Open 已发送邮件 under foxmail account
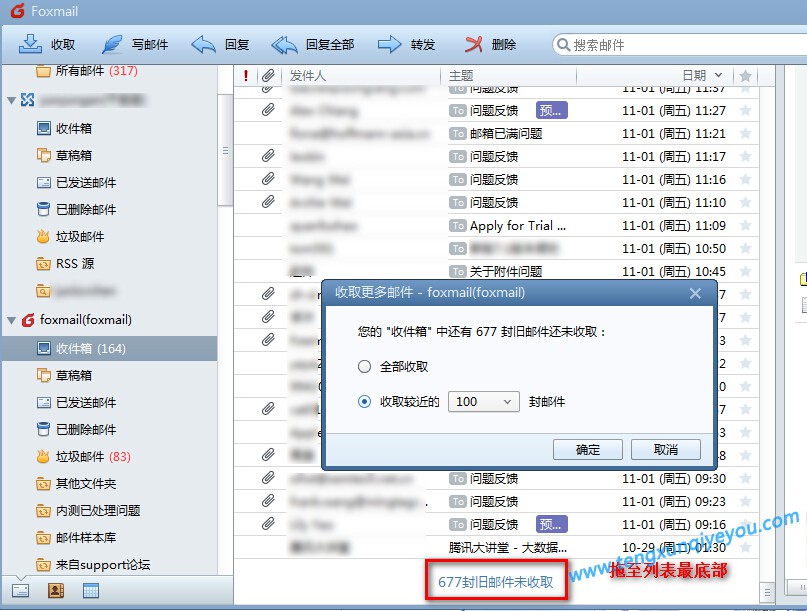The image size is (807, 611). coord(77,403)
